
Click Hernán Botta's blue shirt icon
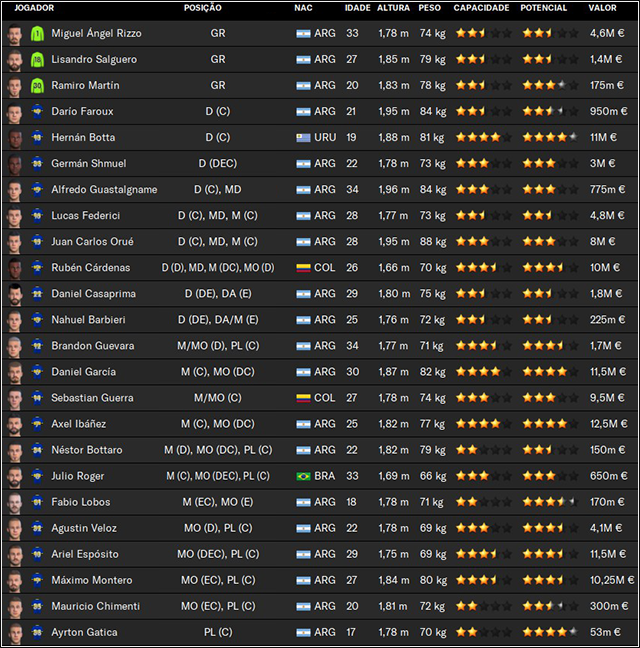point(37,138)
